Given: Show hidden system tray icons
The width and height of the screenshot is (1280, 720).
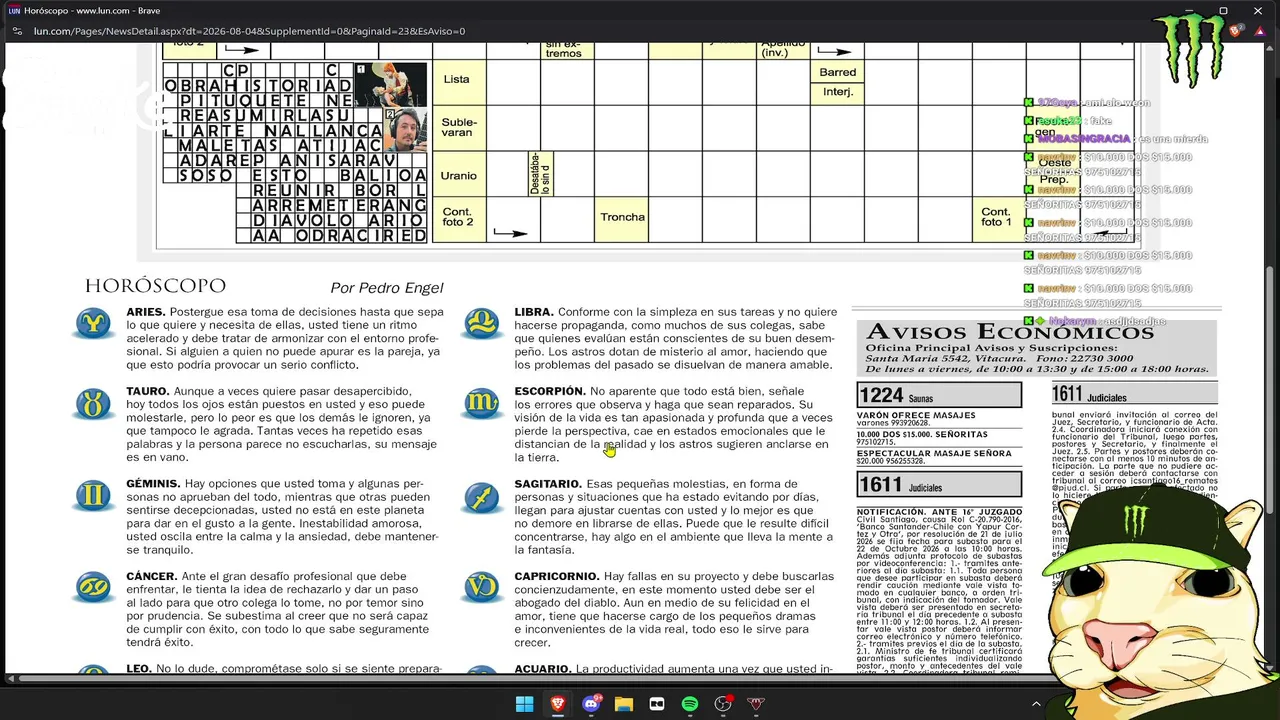Looking at the screenshot, I should 1036,704.
